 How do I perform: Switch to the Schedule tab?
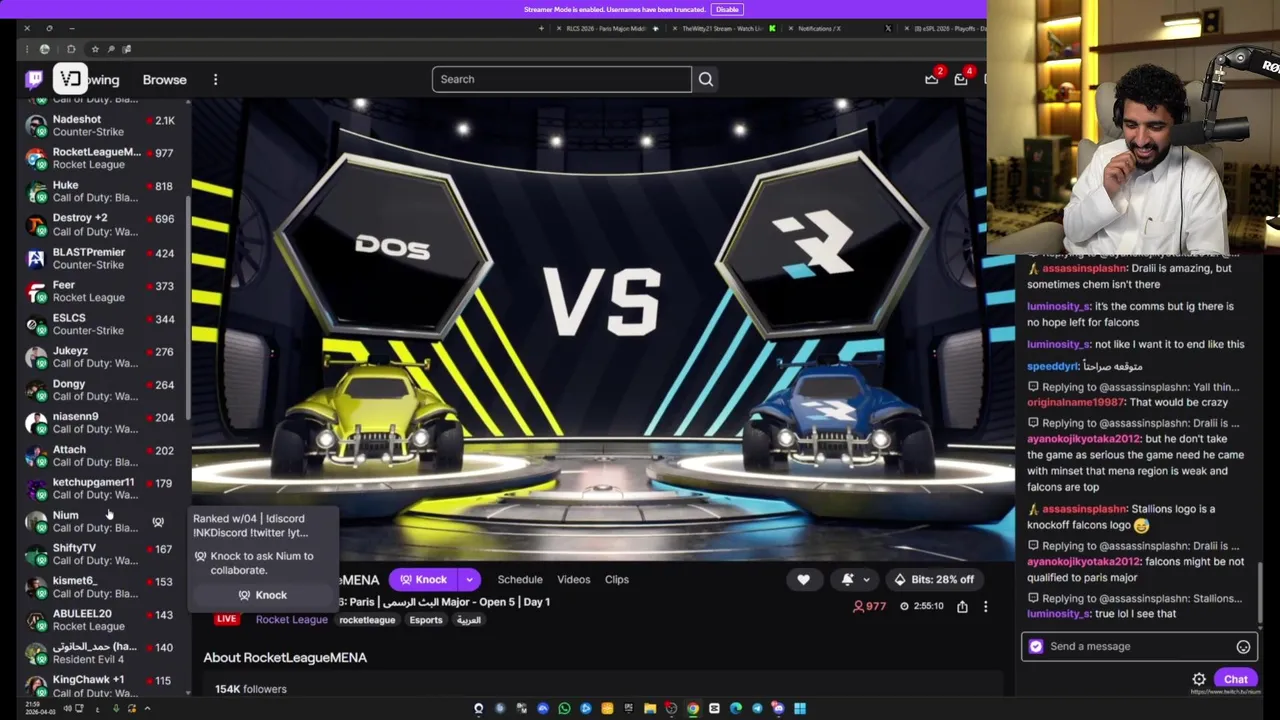[x=520, y=579]
